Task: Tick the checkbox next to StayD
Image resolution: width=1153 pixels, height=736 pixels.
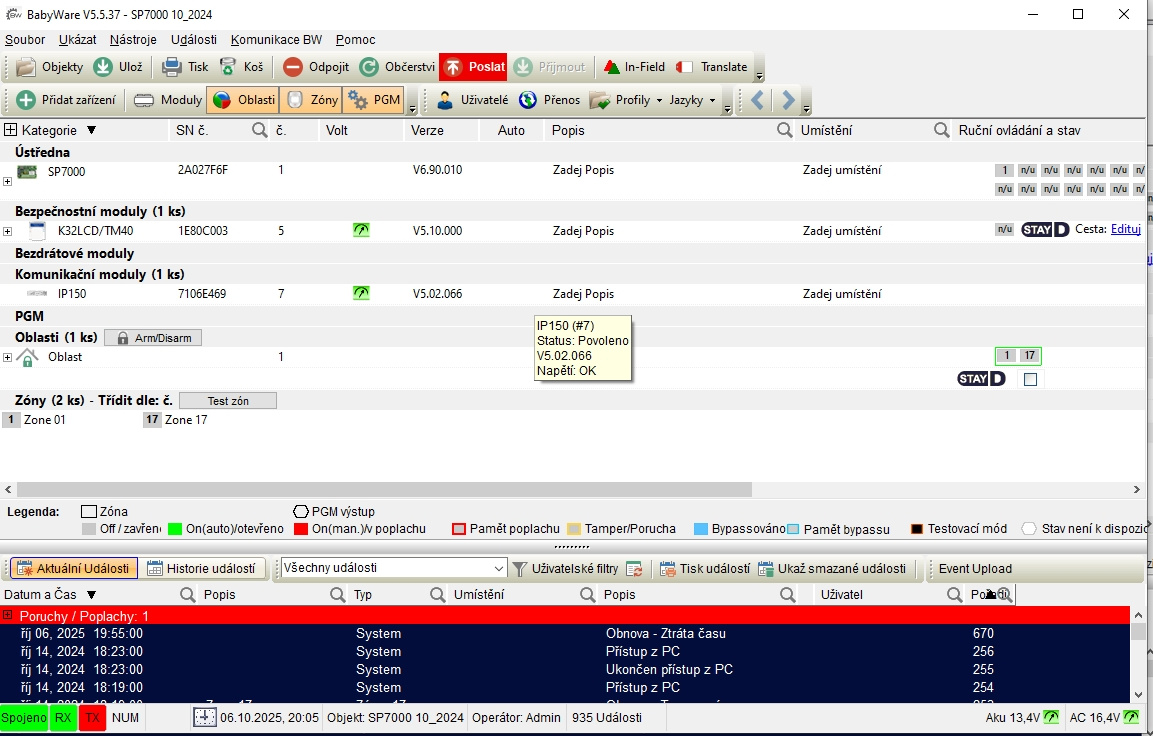Action: click(1031, 380)
